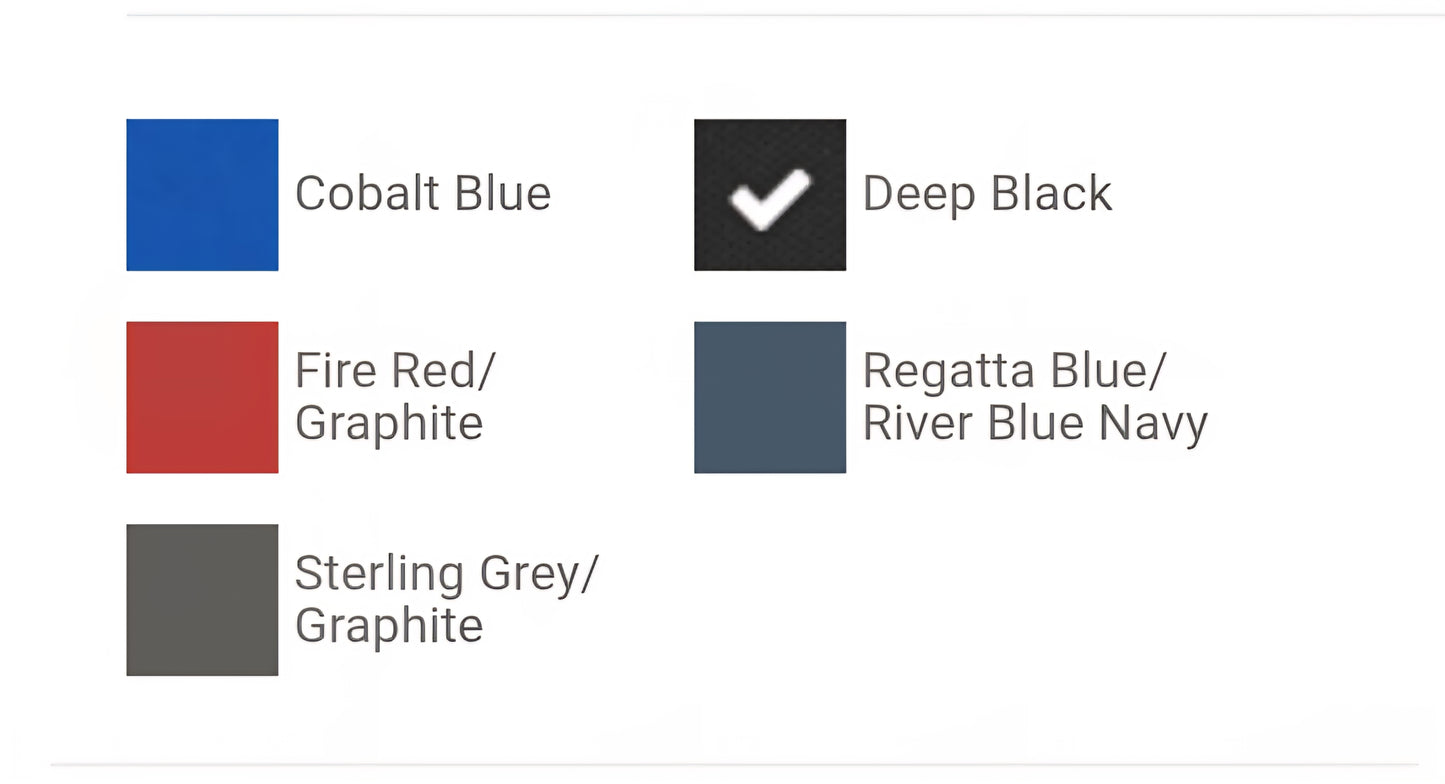Click "Graphite" beneath the Sterling Grey text
Viewport: 1445px width, 784px height.
[389, 626]
